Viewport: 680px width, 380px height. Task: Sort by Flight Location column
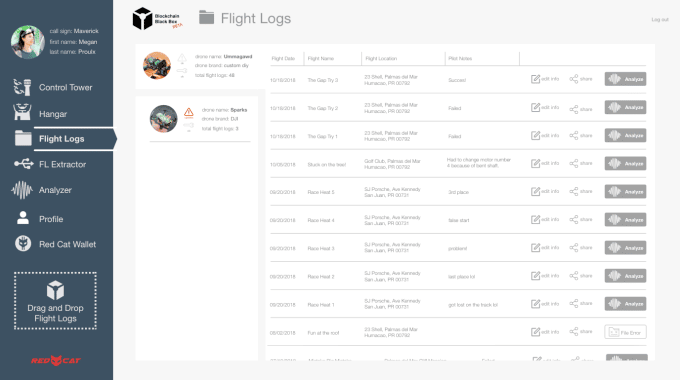(381, 59)
